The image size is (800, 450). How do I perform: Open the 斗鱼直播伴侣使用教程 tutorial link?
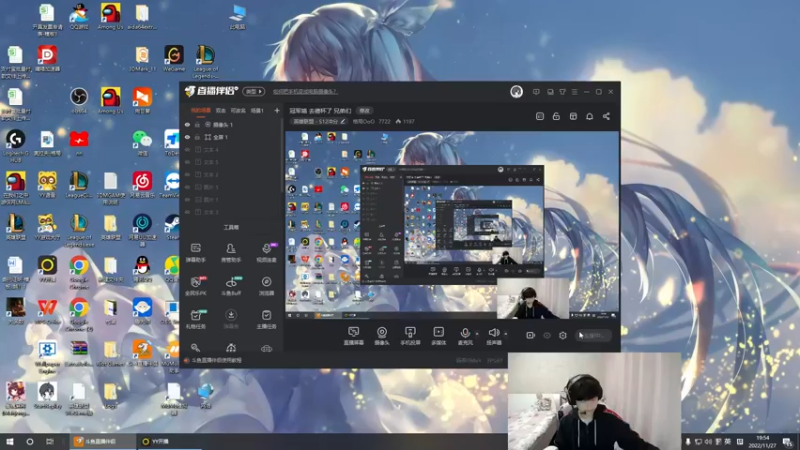[216, 360]
